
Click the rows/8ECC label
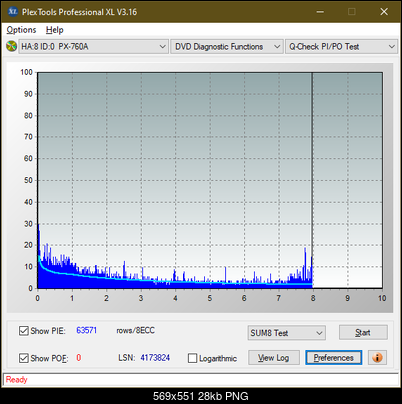[x=135, y=330]
